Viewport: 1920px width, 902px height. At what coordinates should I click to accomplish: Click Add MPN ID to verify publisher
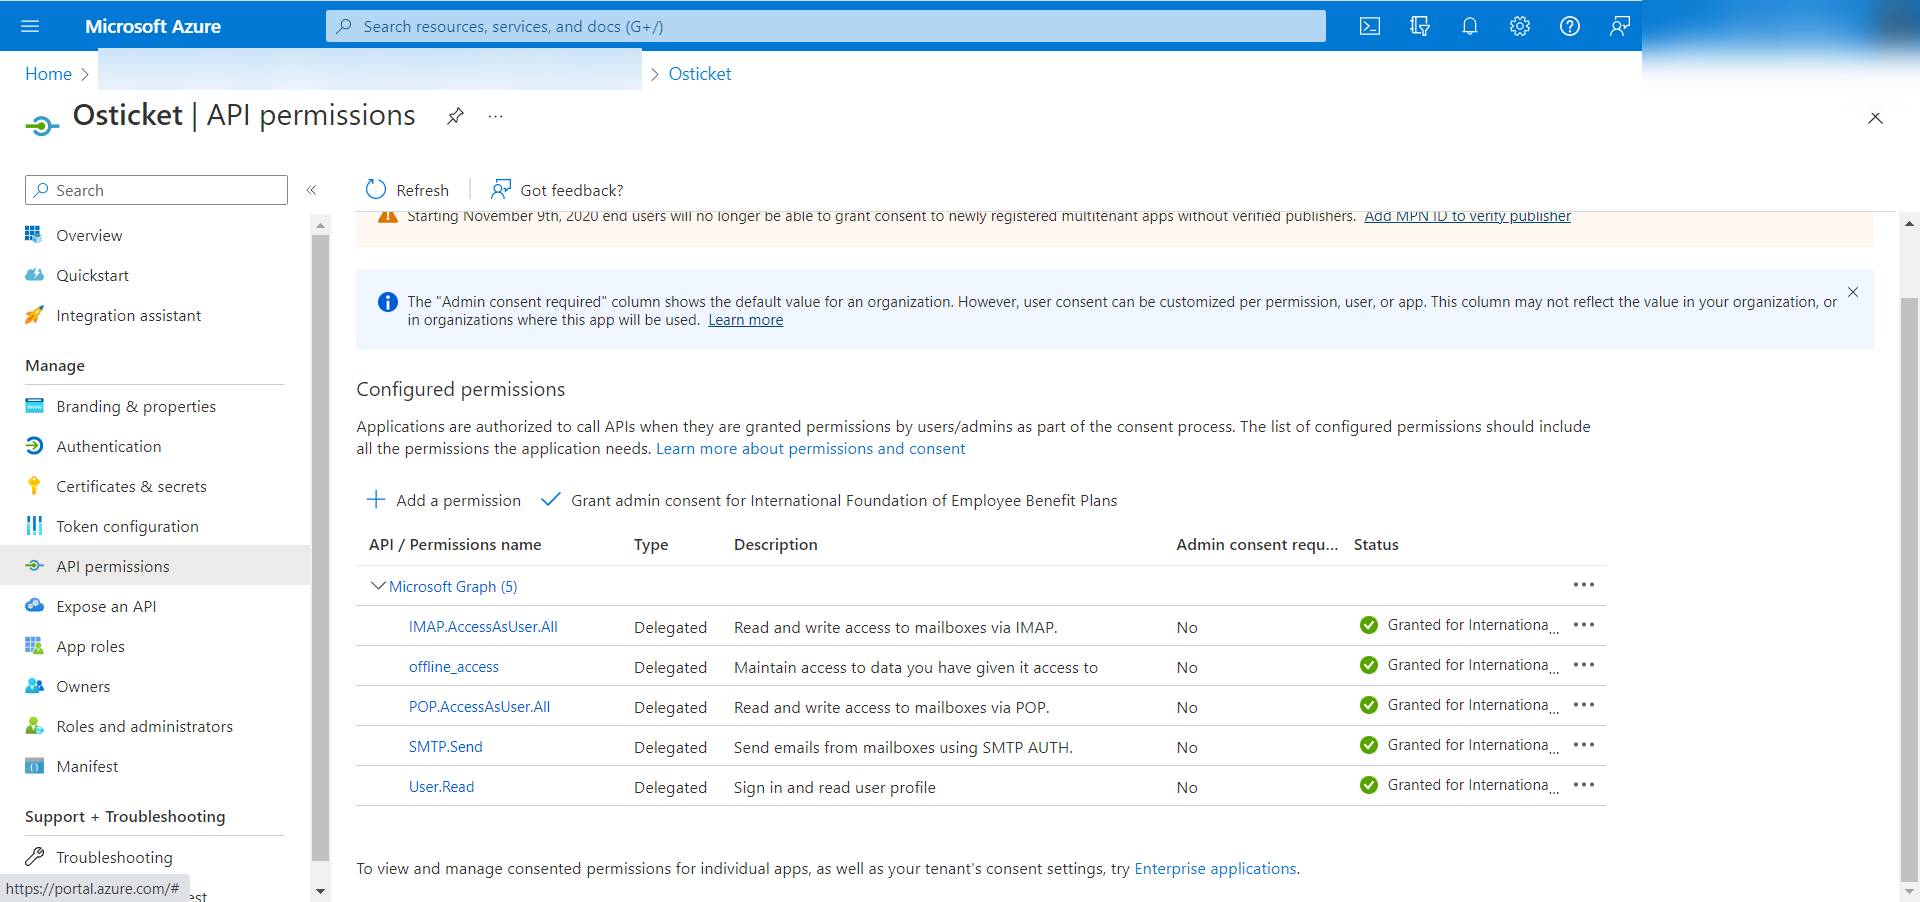[x=1467, y=216]
